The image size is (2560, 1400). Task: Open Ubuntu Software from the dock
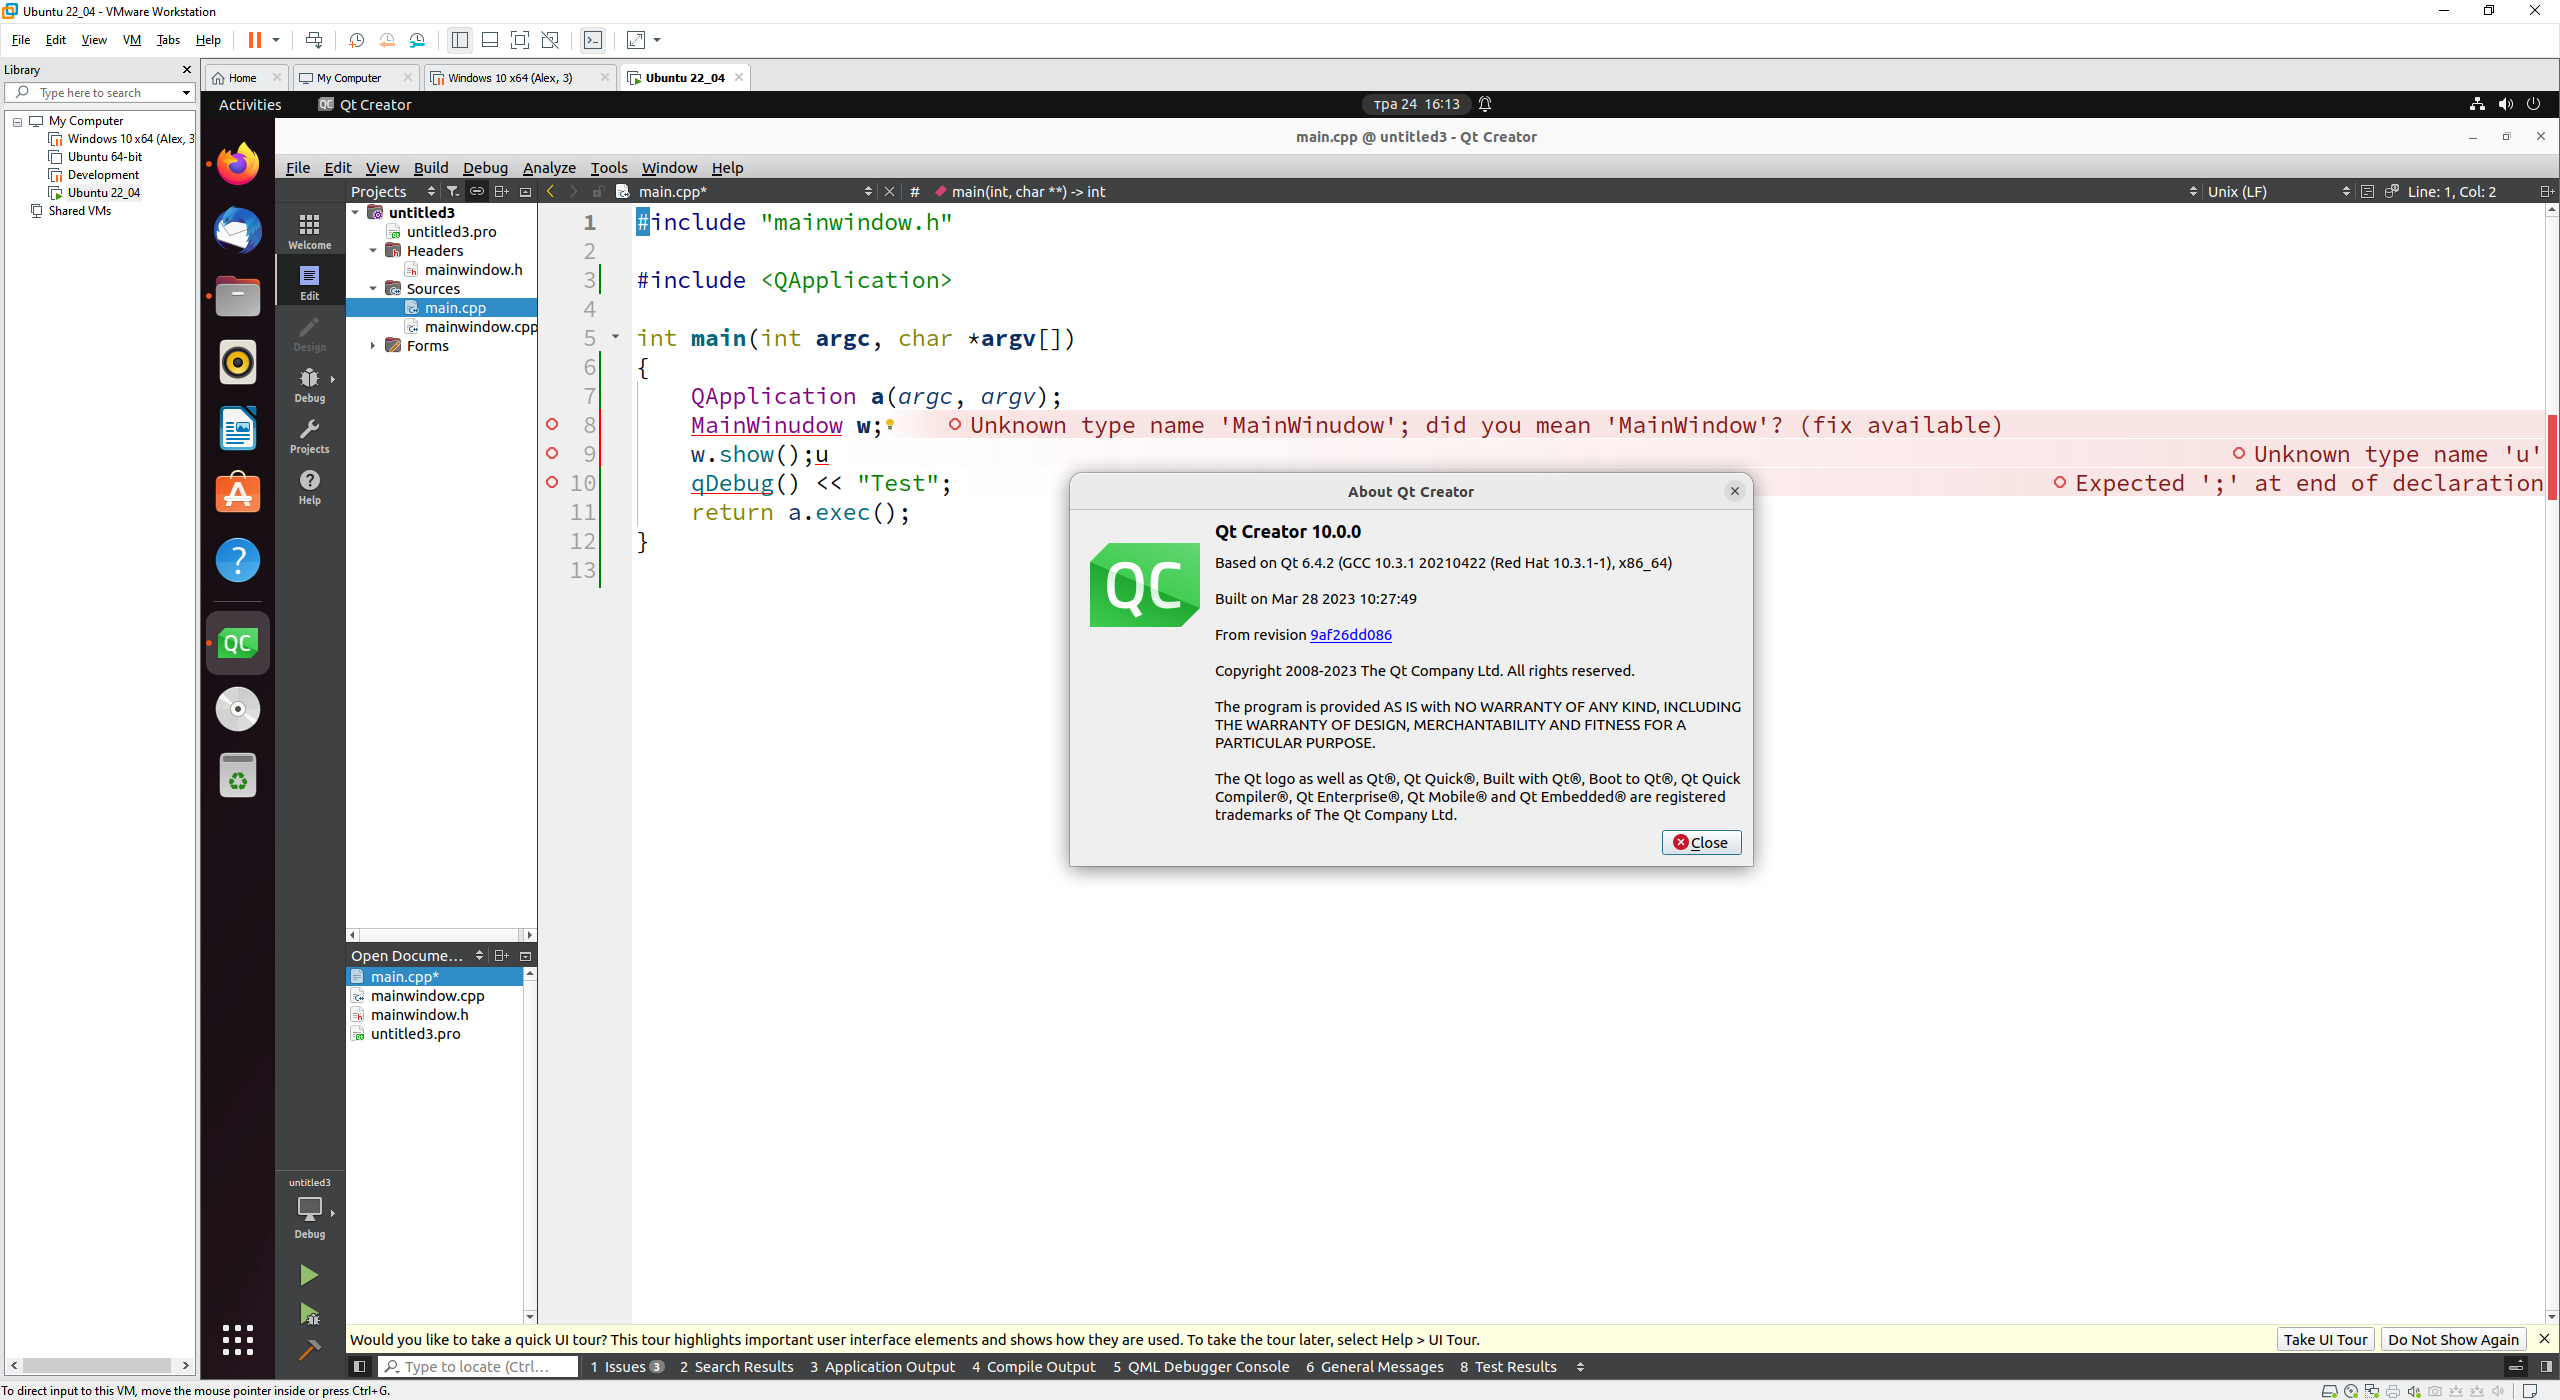[238, 494]
